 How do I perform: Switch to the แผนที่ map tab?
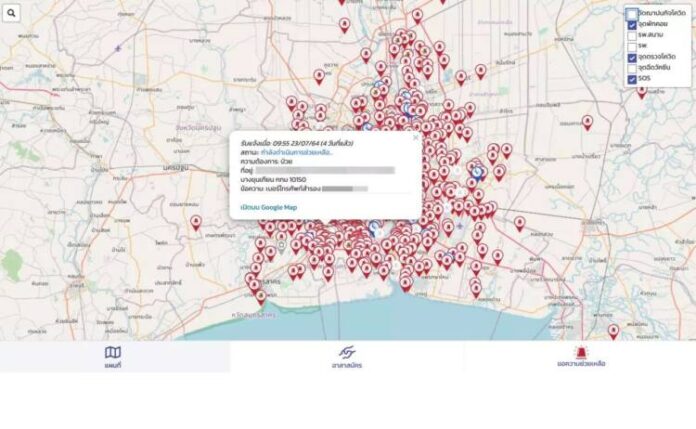[x=113, y=357]
